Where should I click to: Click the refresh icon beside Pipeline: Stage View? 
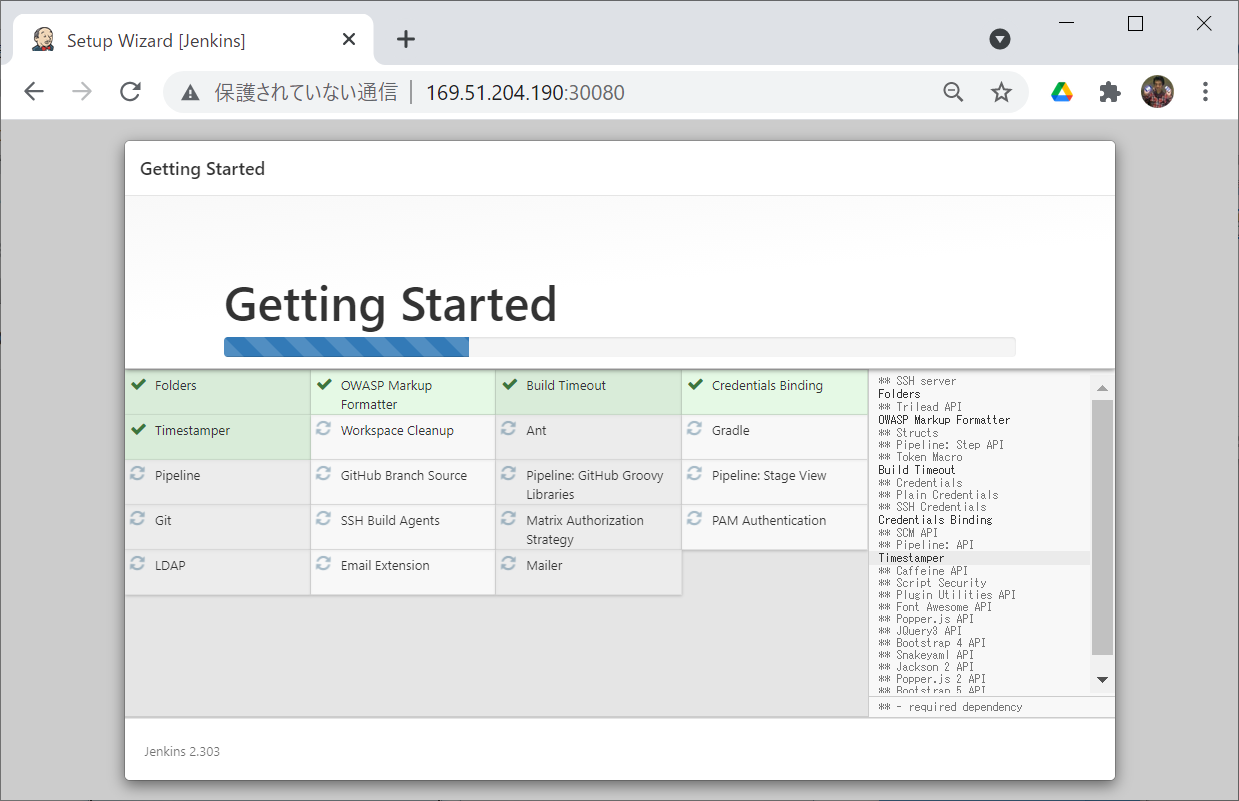(x=695, y=474)
